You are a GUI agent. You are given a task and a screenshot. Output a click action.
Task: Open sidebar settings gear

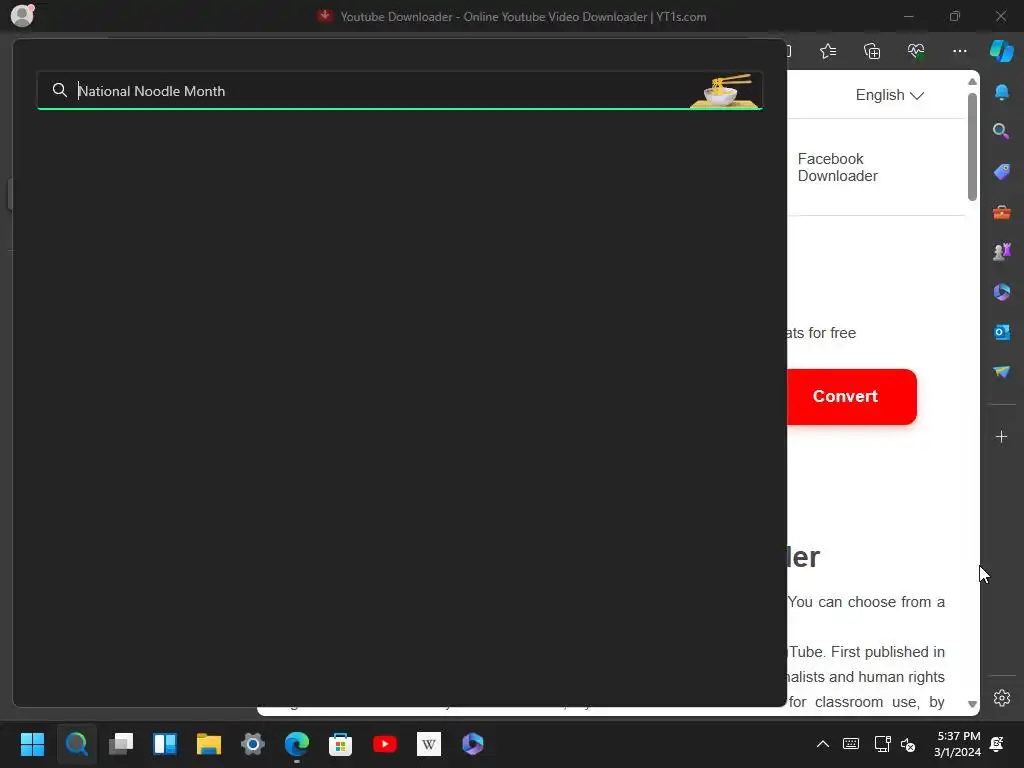[1001, 697]
